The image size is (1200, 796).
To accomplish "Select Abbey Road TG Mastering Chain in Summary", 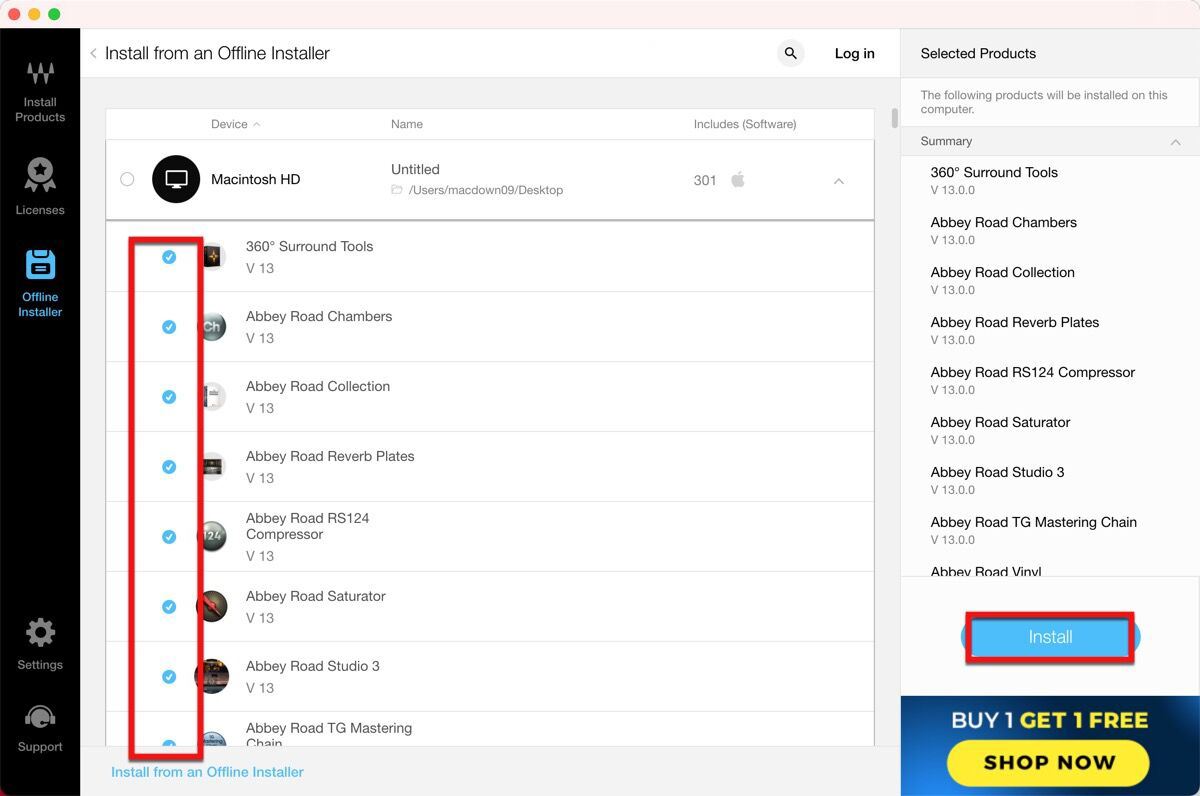I will point(1034,523).
